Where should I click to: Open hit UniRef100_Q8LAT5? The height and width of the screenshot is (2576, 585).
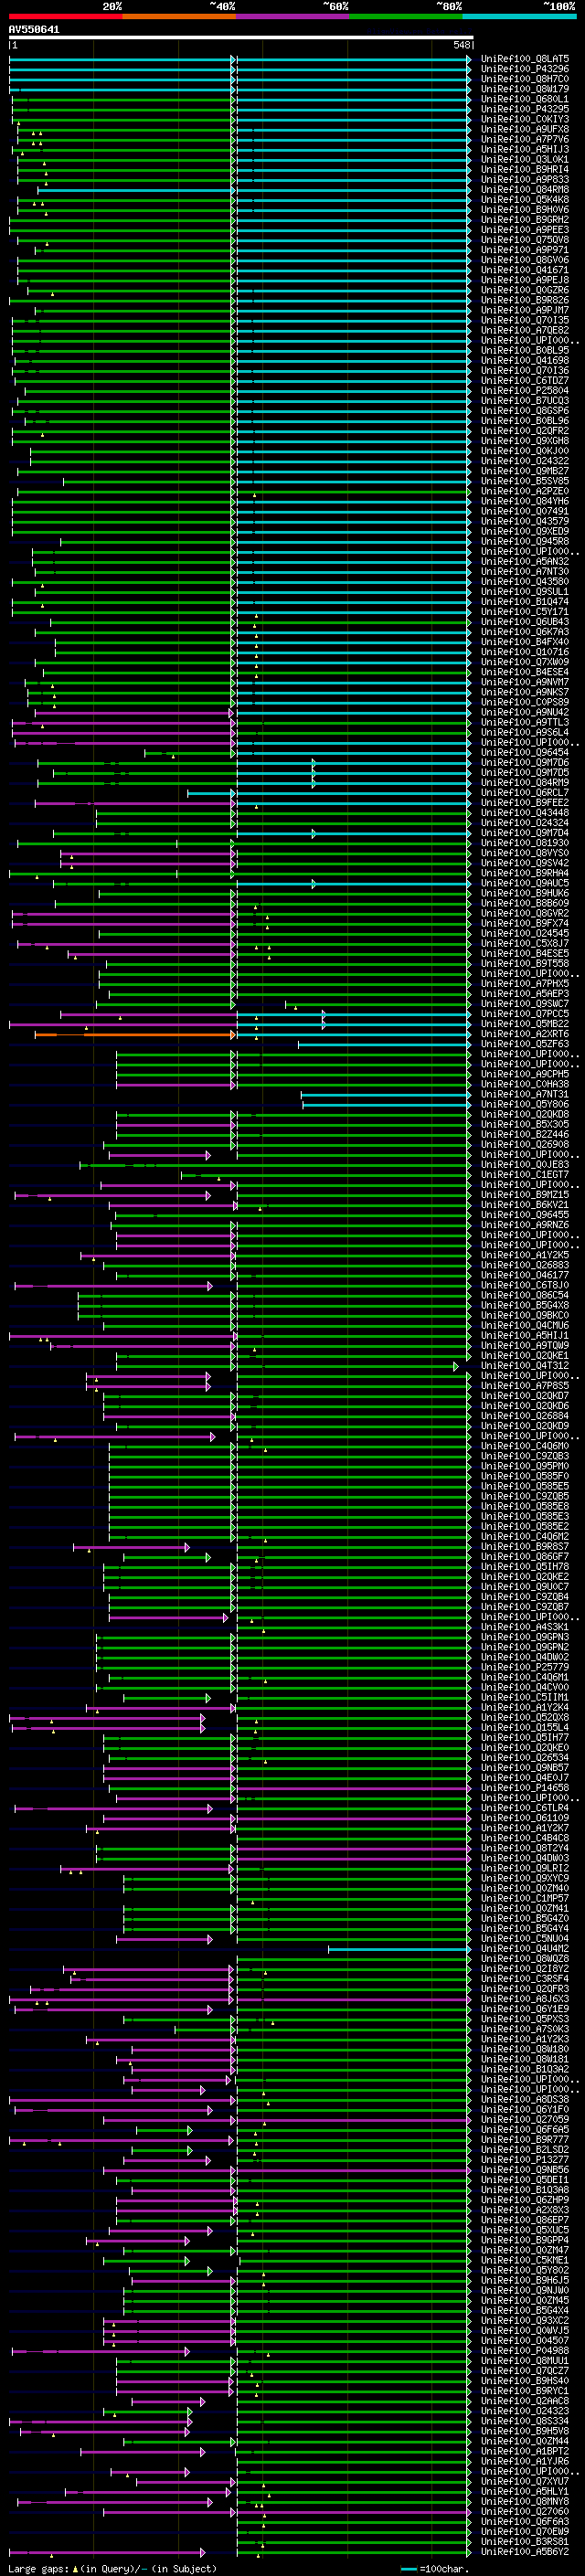[x=525, y=59]
